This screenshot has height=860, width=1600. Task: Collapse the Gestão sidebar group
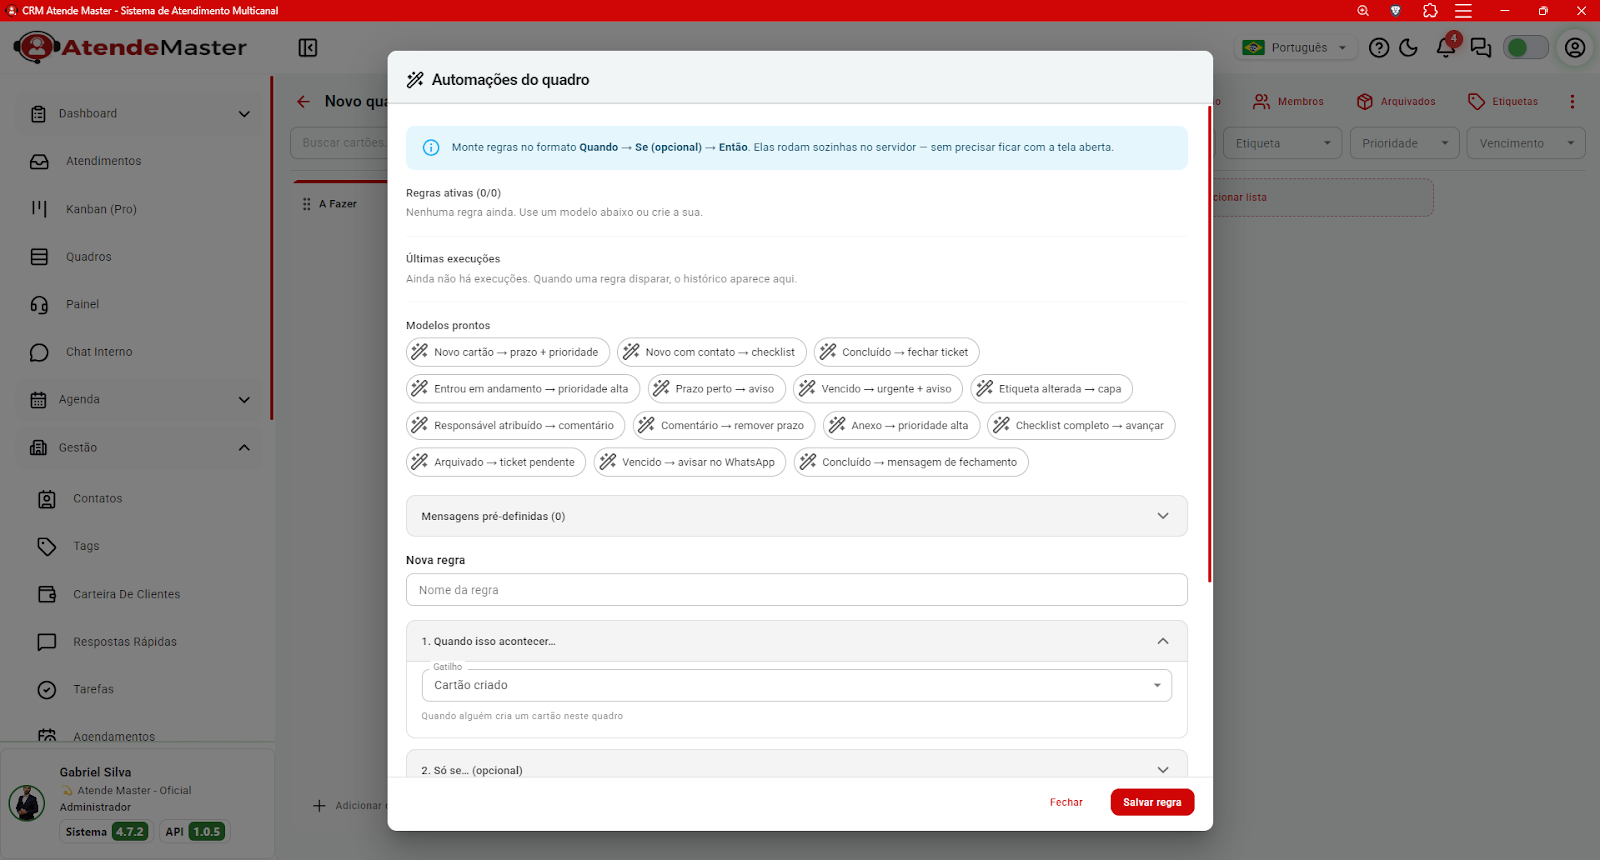point(138,448)
